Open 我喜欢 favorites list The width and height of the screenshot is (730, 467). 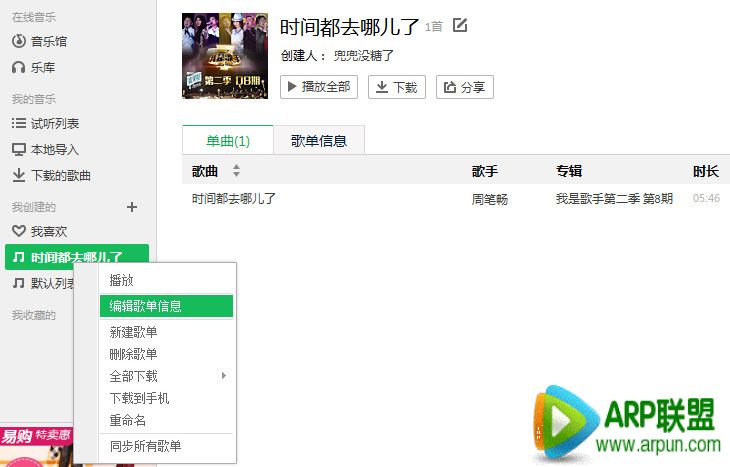[40, 231]
